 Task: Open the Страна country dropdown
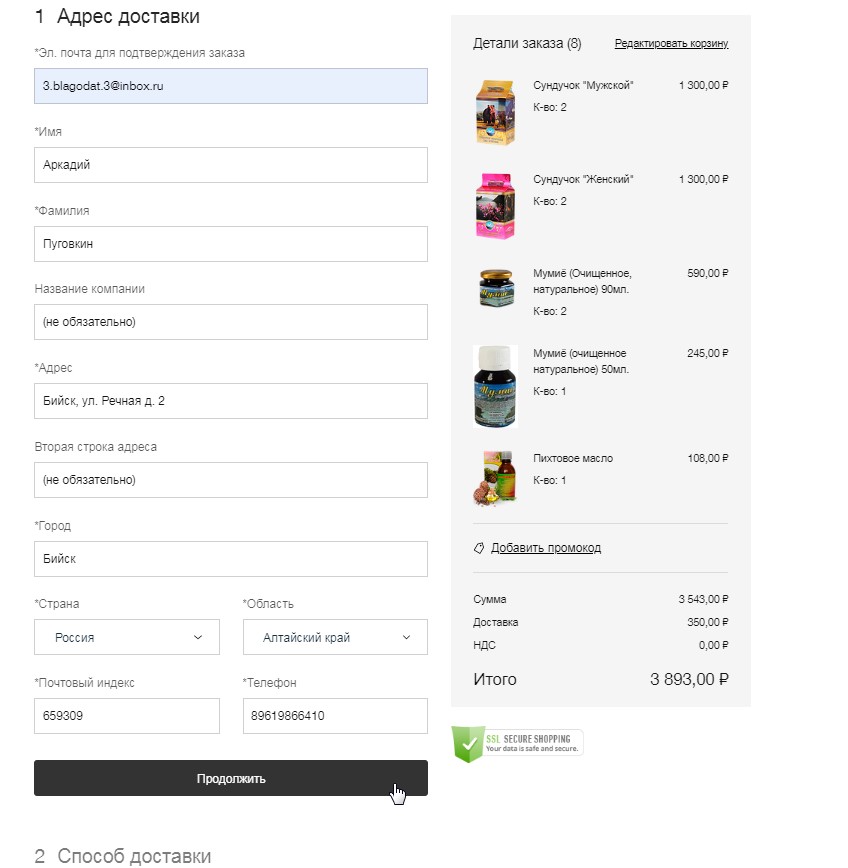[127, 637]
